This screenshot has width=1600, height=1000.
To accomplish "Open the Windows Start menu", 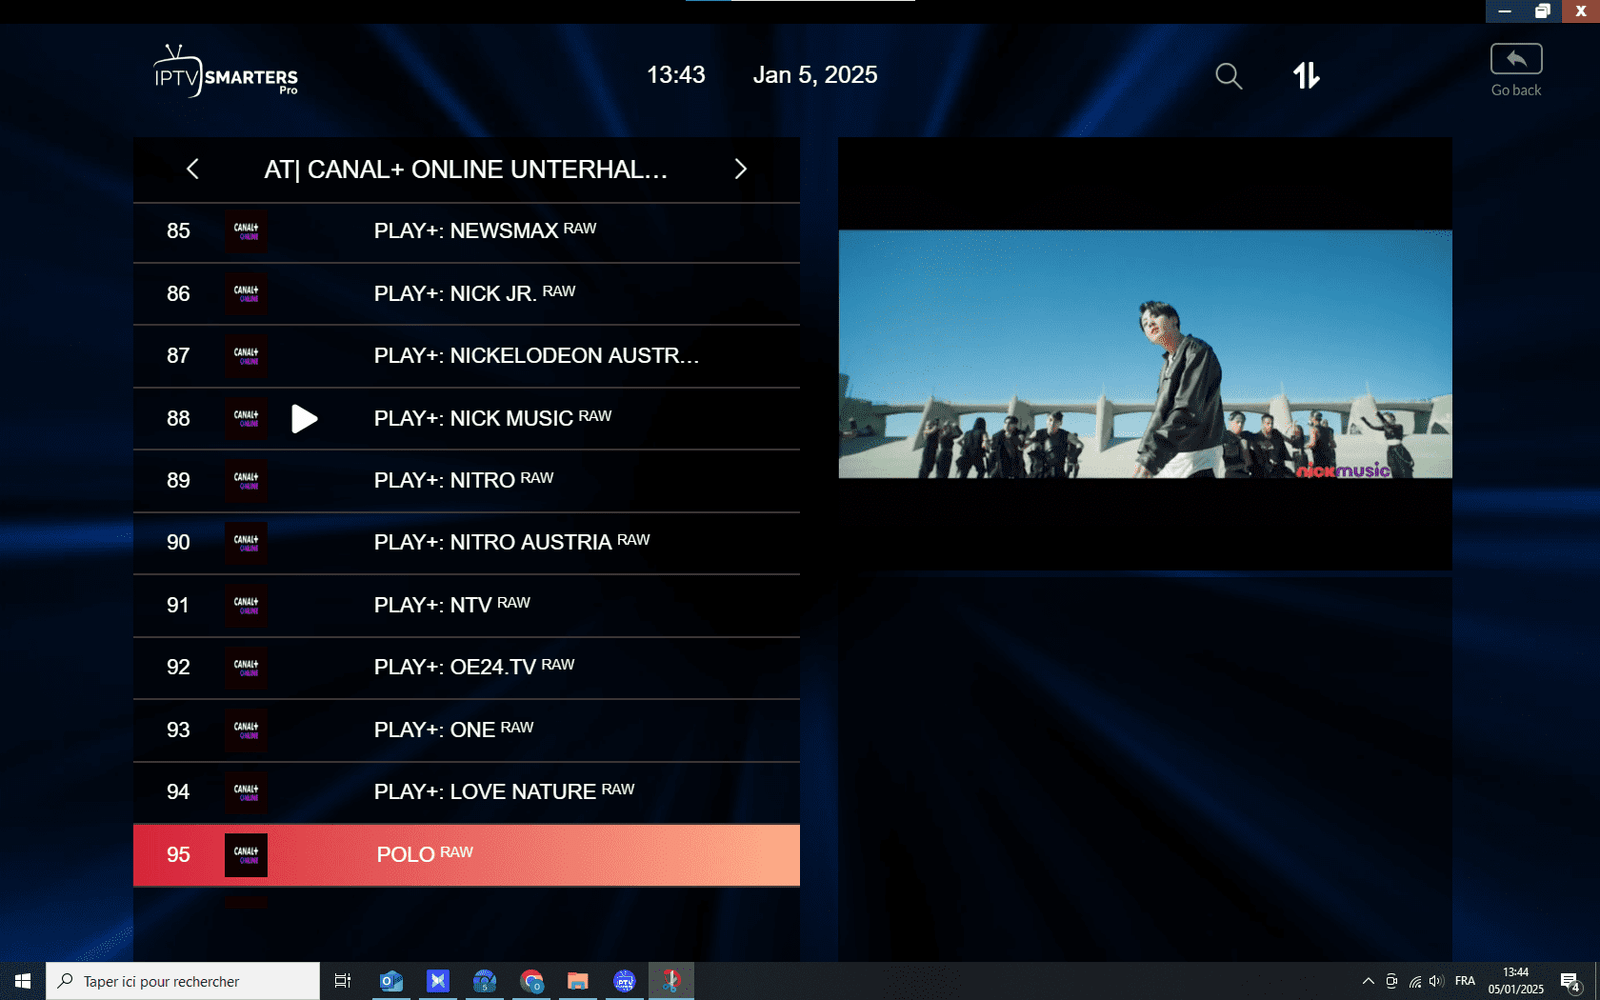I will tap(23, 981).
